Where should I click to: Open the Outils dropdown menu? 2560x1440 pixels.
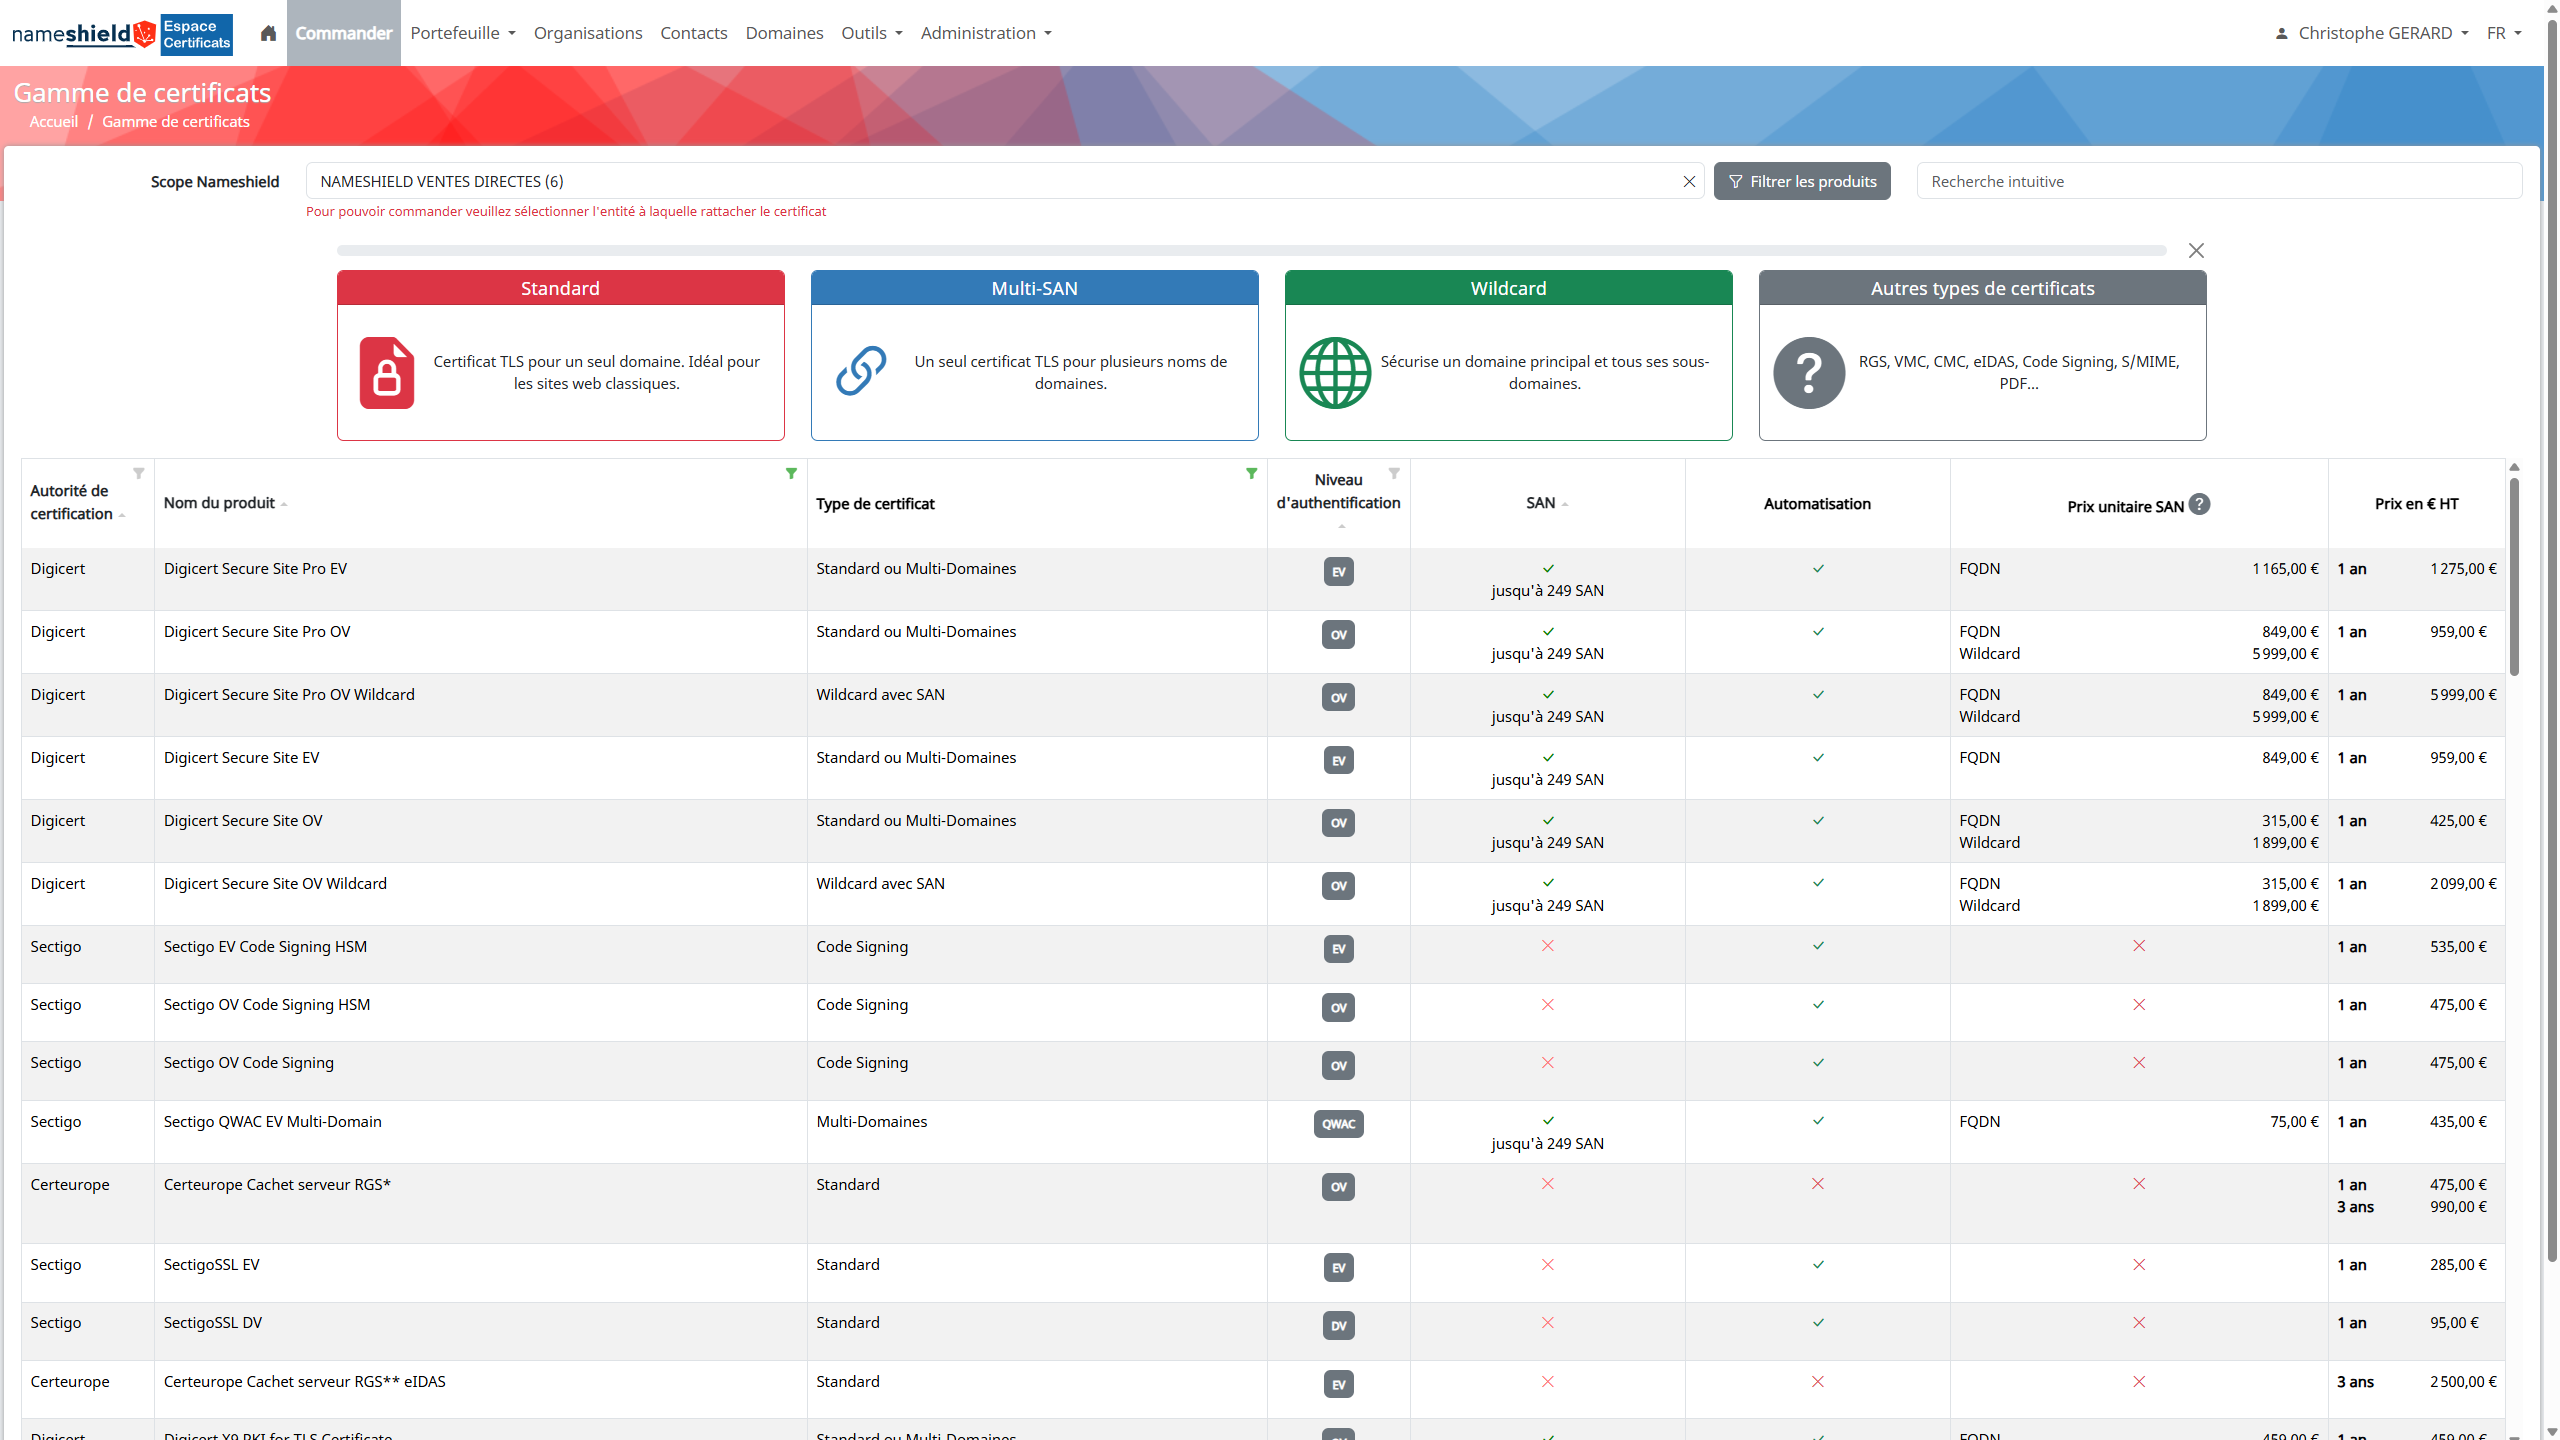(x=872, y=33)
